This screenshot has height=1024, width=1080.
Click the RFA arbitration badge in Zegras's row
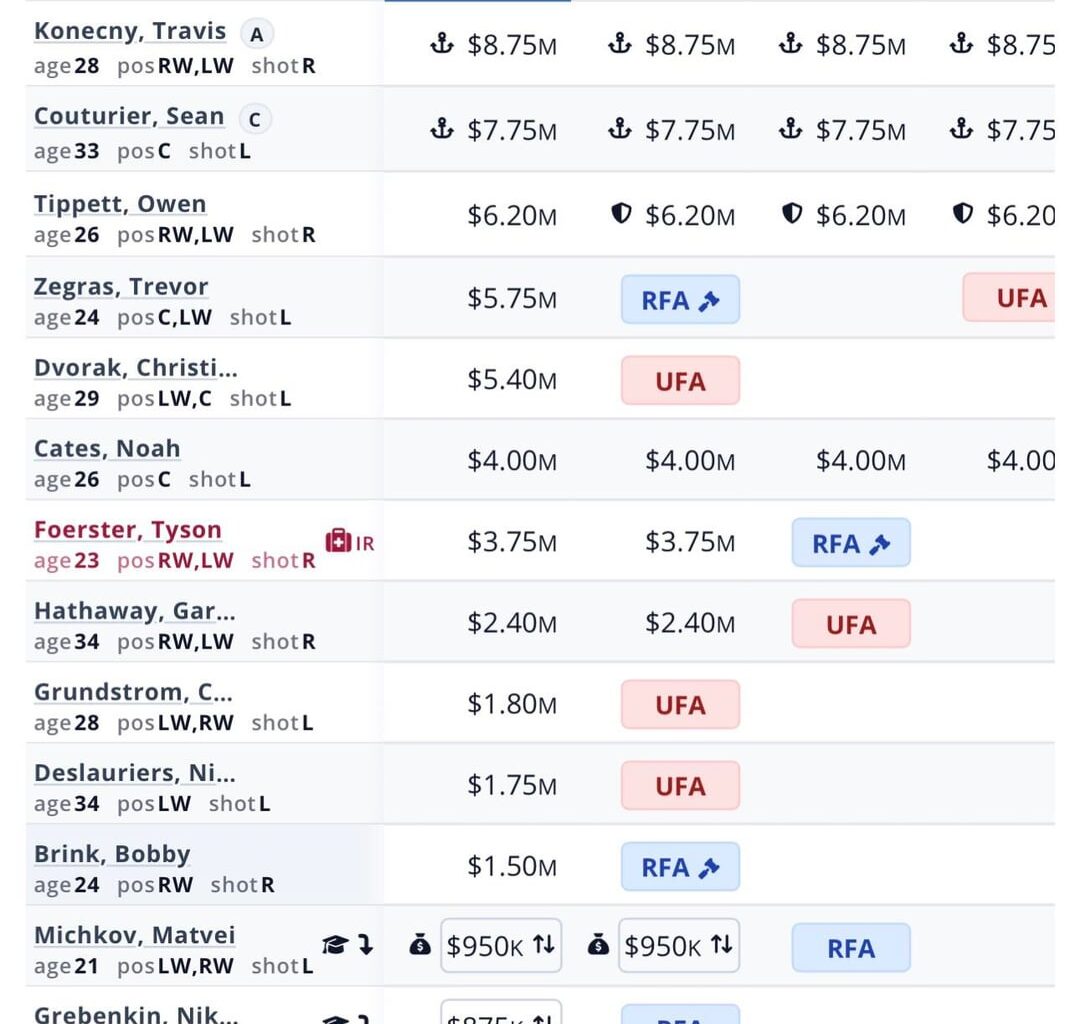[x=680, y=300]
